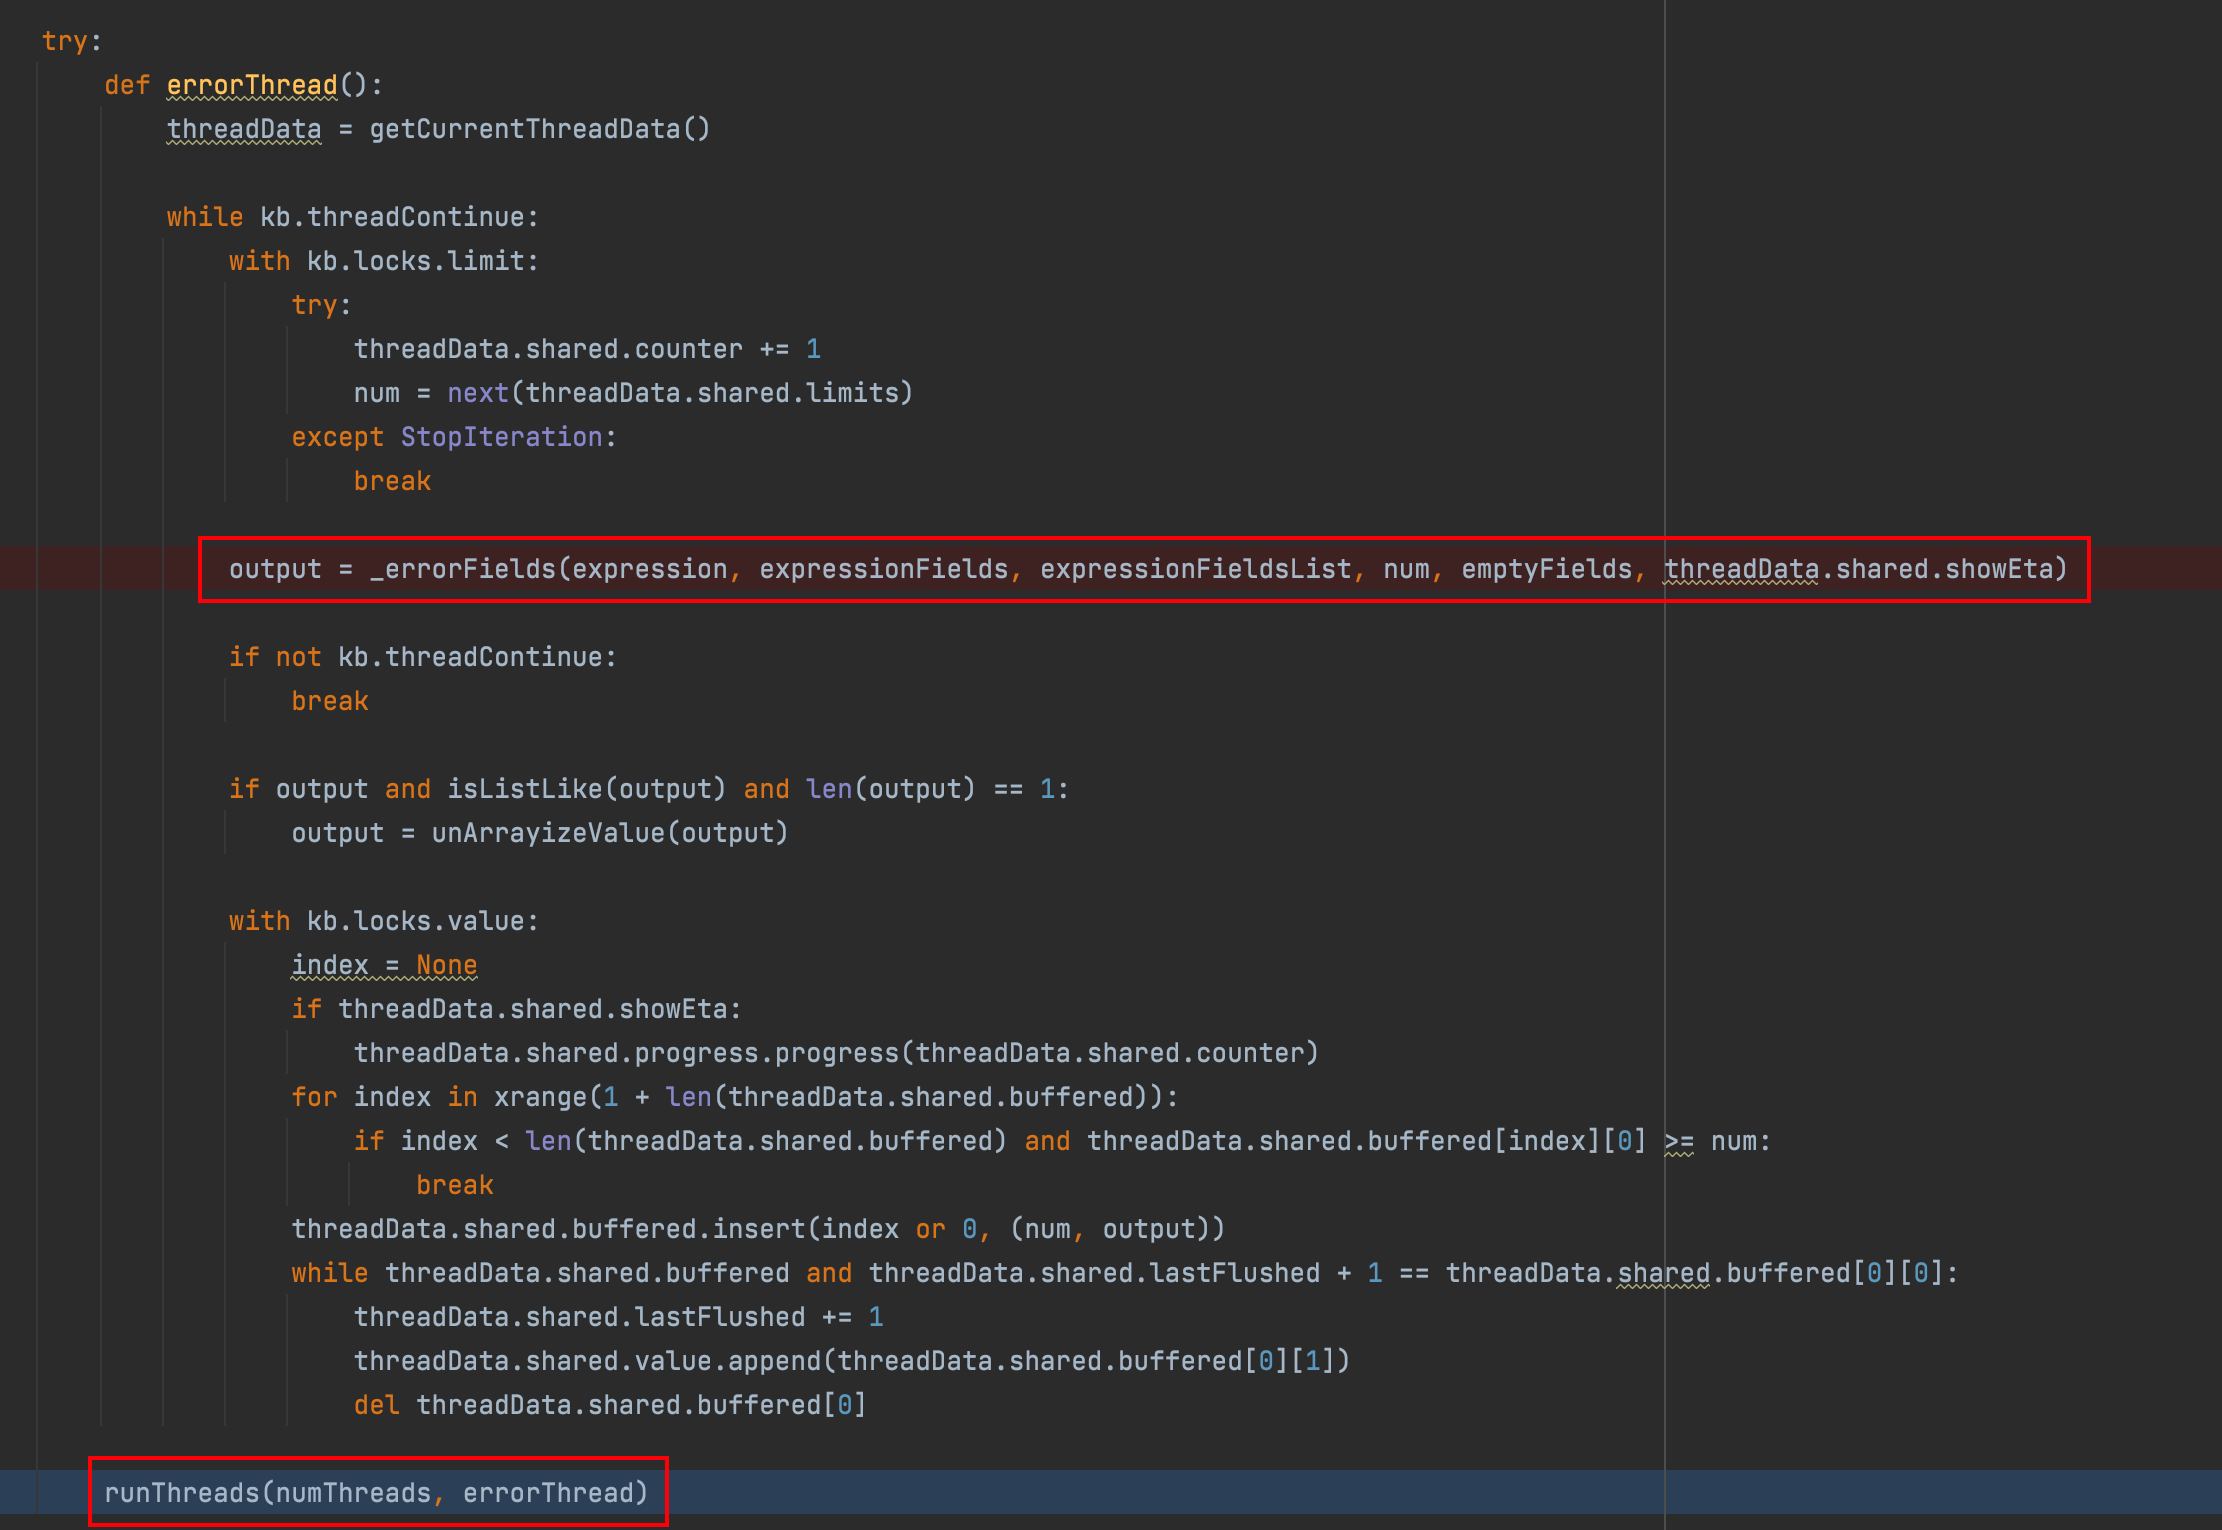Click the runThreads call on highlighted line
This screenshot has width=2222, height=1530.
point(181,1493)
